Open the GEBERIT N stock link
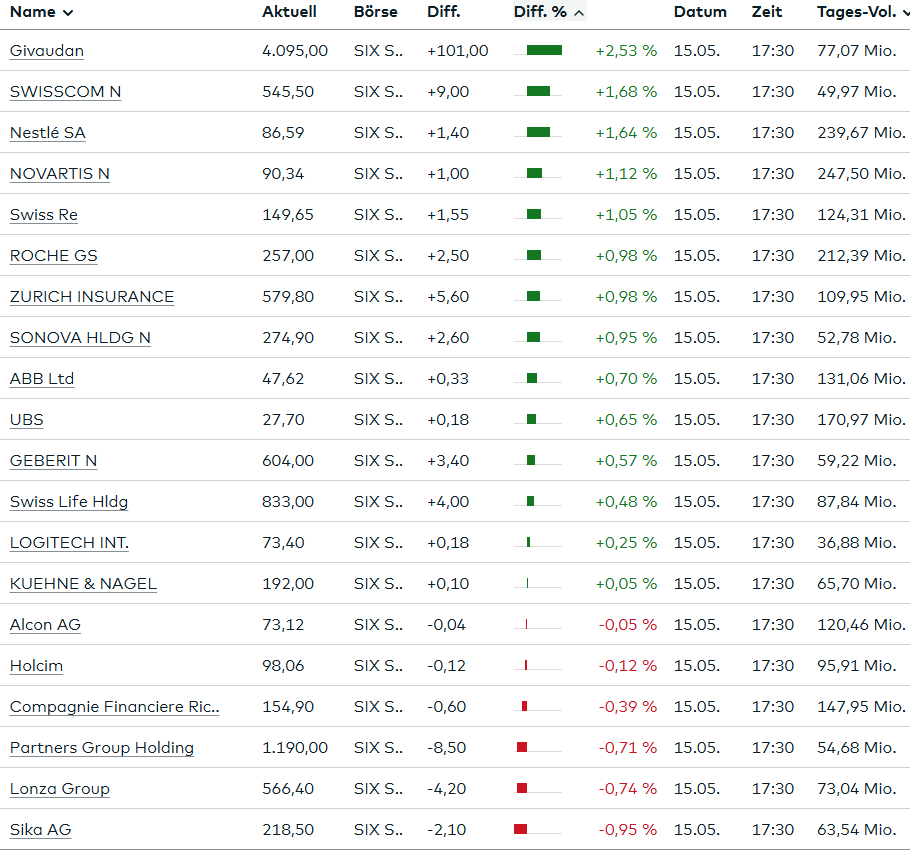This screenshot has width=910, height=853. tap(53, 461)
